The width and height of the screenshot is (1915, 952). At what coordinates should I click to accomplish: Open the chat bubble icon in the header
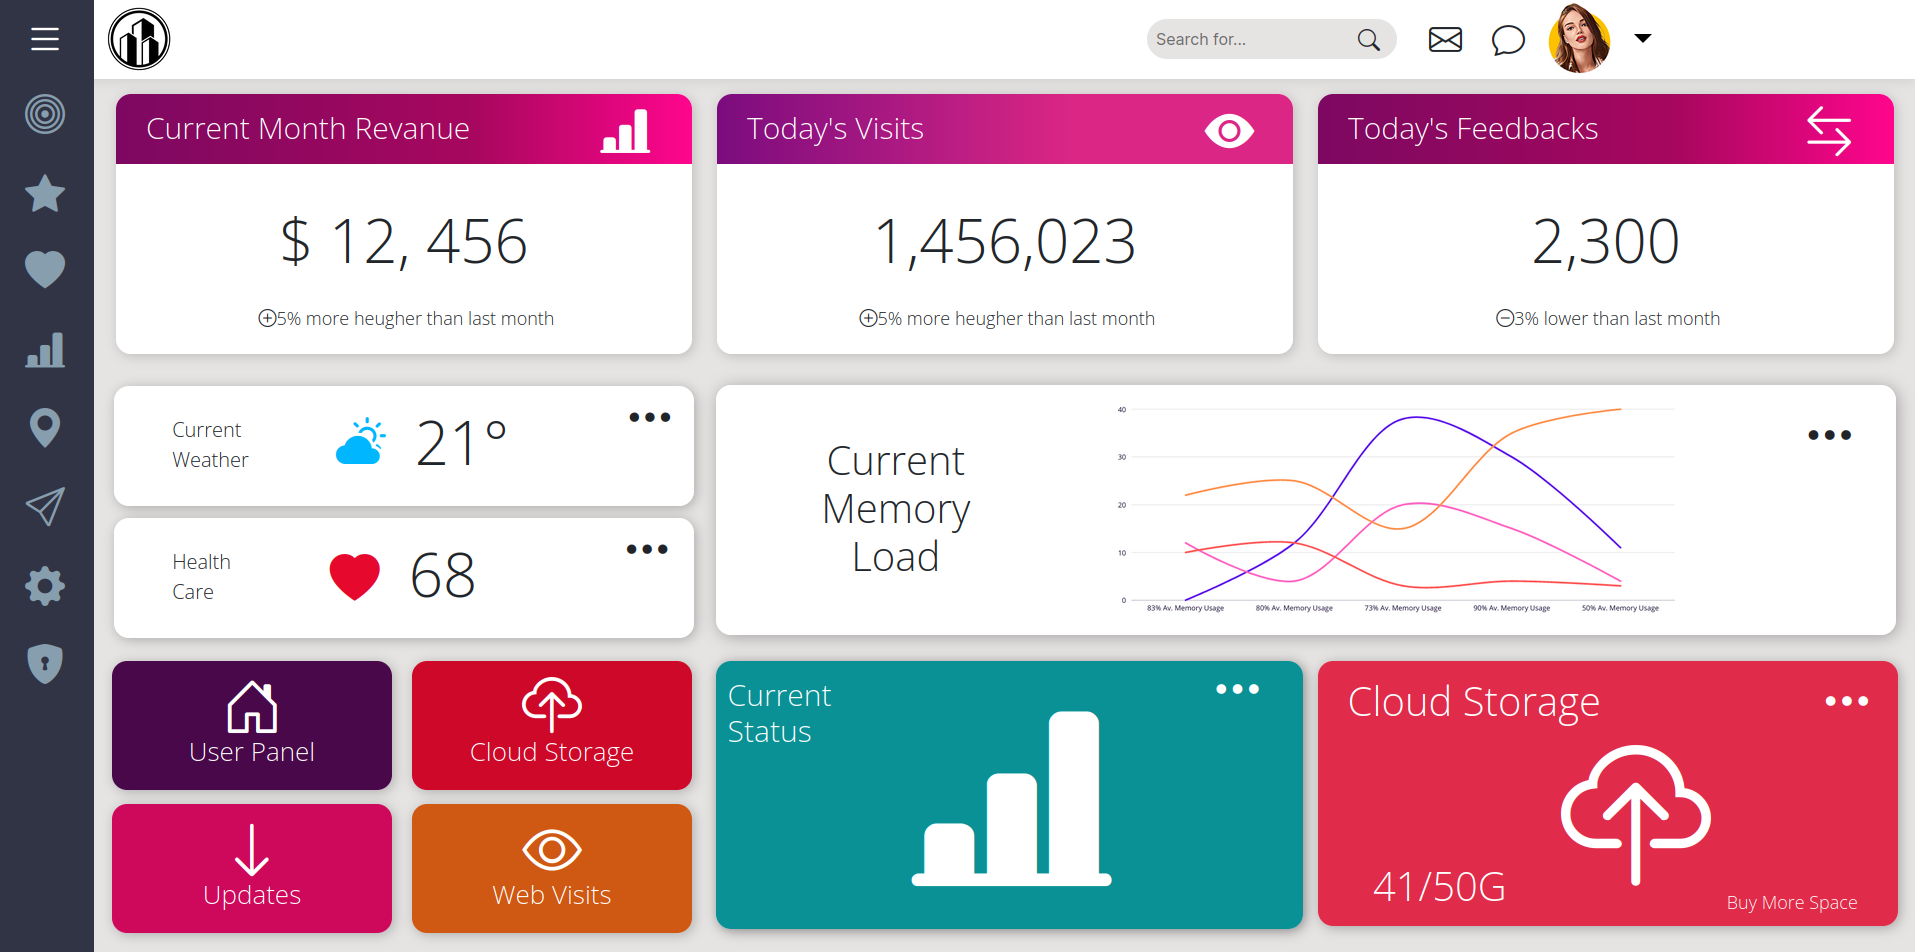pyautogui.click(x=1507, y=39)
